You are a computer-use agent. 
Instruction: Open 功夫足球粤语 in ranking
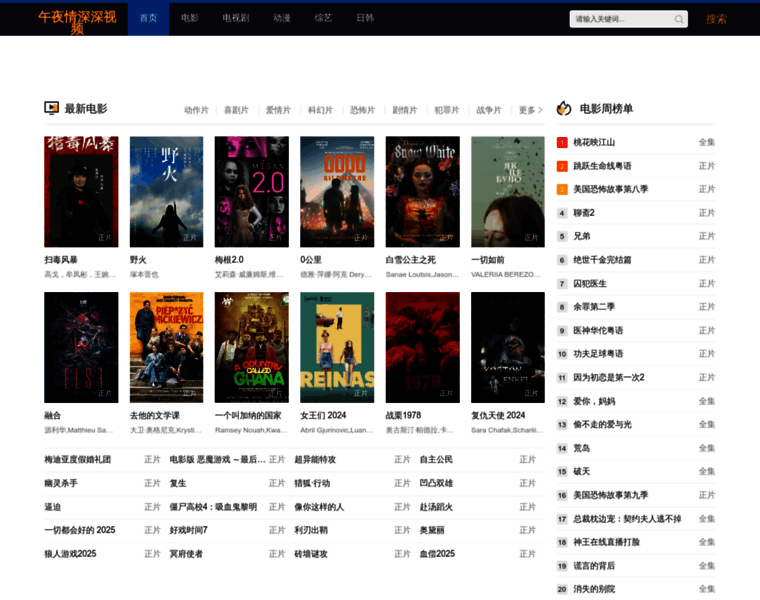tap(598, 354)
